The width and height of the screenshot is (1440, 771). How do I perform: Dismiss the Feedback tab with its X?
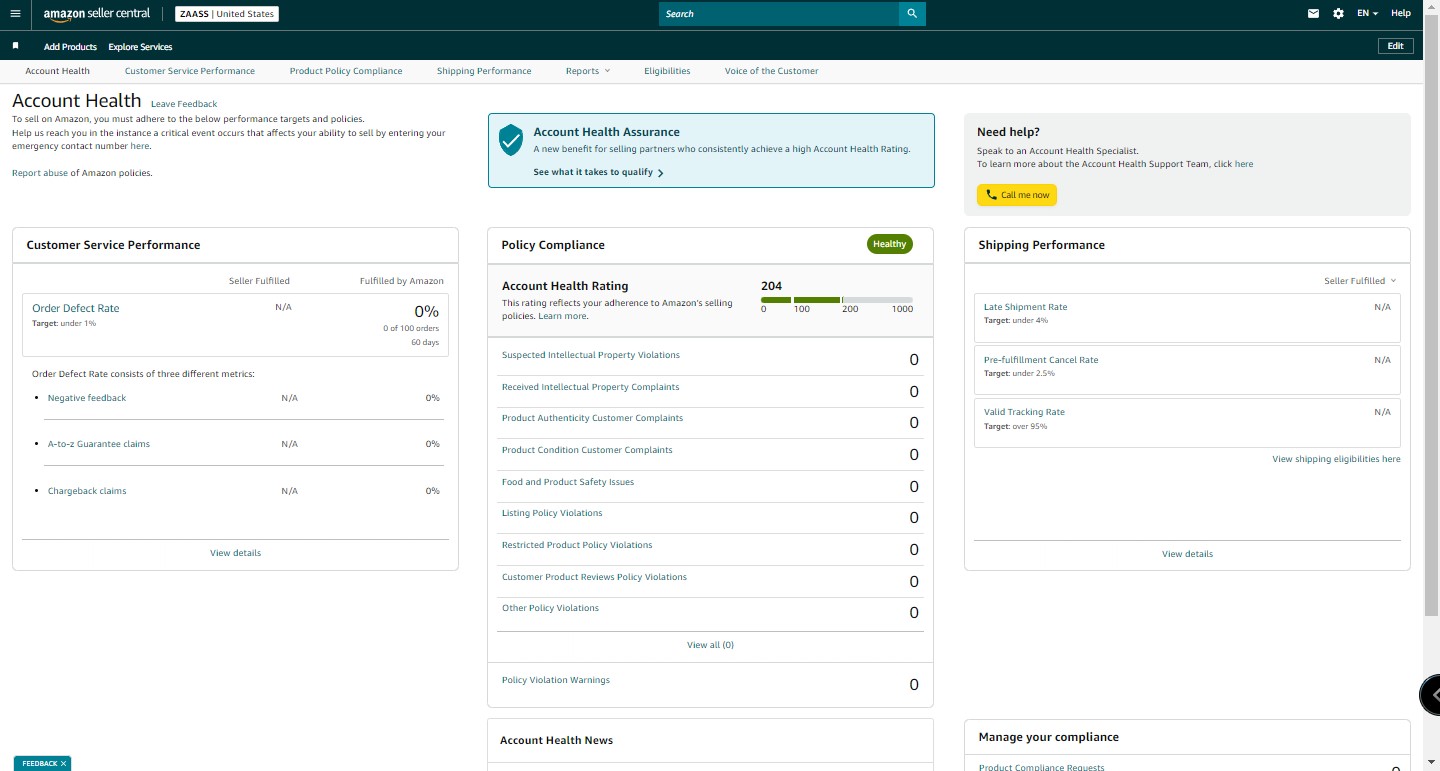click(64, 764)
